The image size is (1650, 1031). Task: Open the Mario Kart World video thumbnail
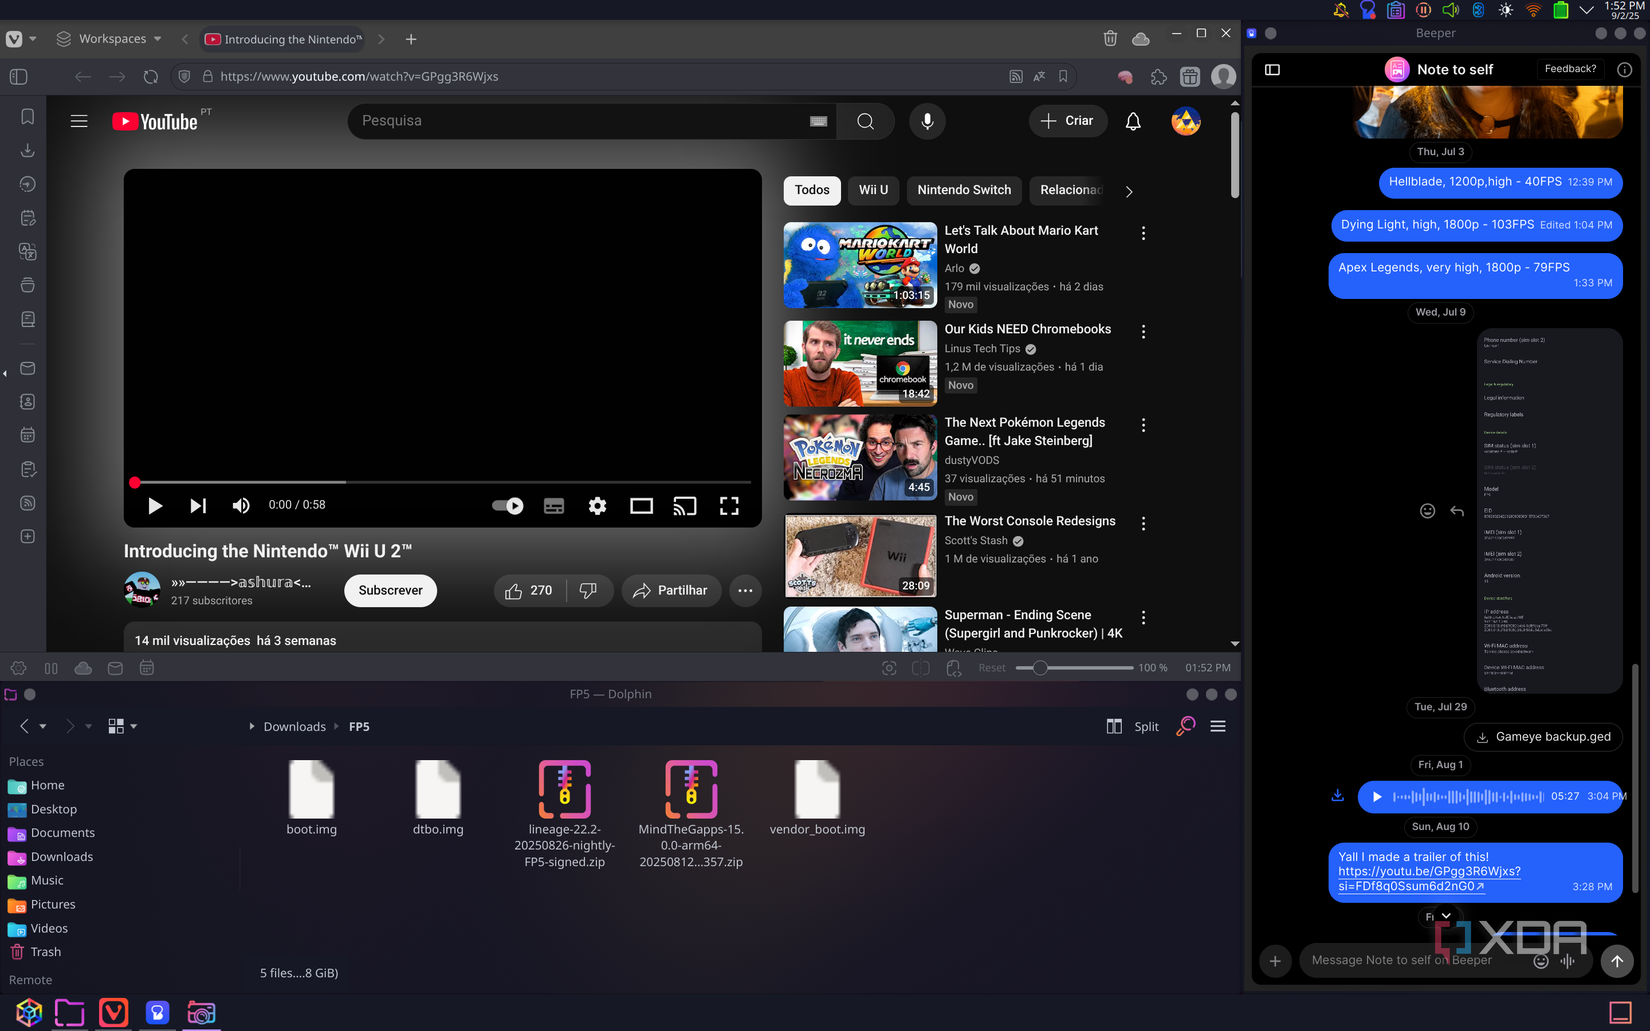click(860, 264)
